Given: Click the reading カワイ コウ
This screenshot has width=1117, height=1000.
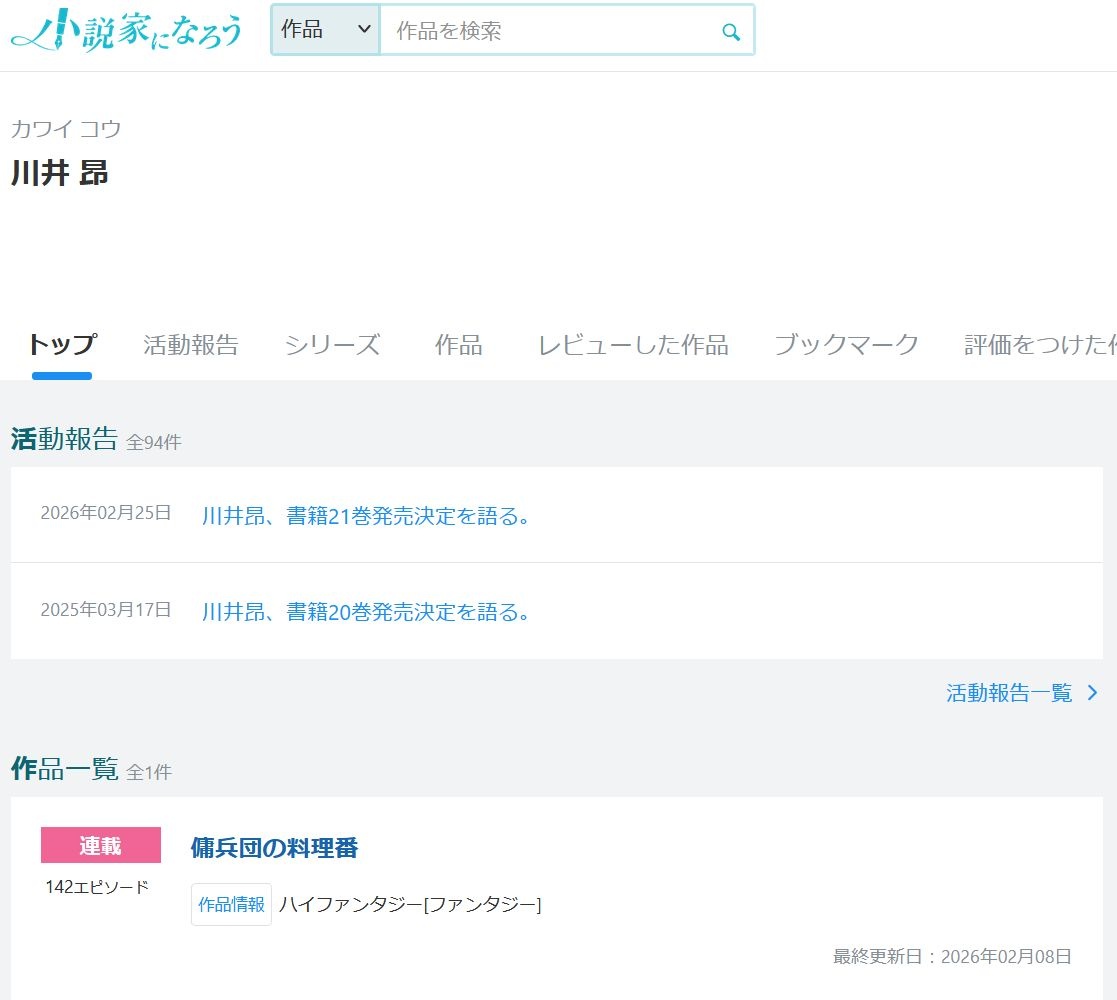Looking at the screenshot, I should 66,129.
